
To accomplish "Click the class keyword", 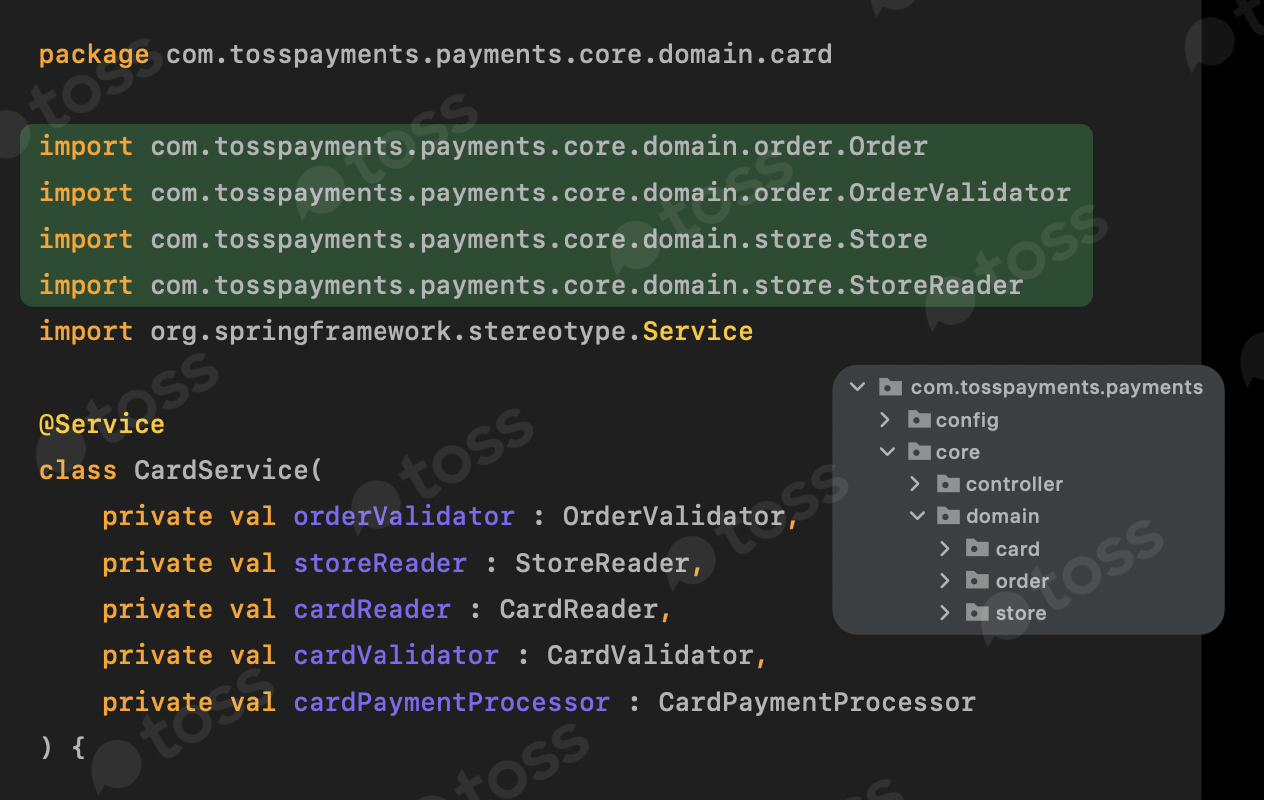I will pyautogui.click(x=78, y=470).
